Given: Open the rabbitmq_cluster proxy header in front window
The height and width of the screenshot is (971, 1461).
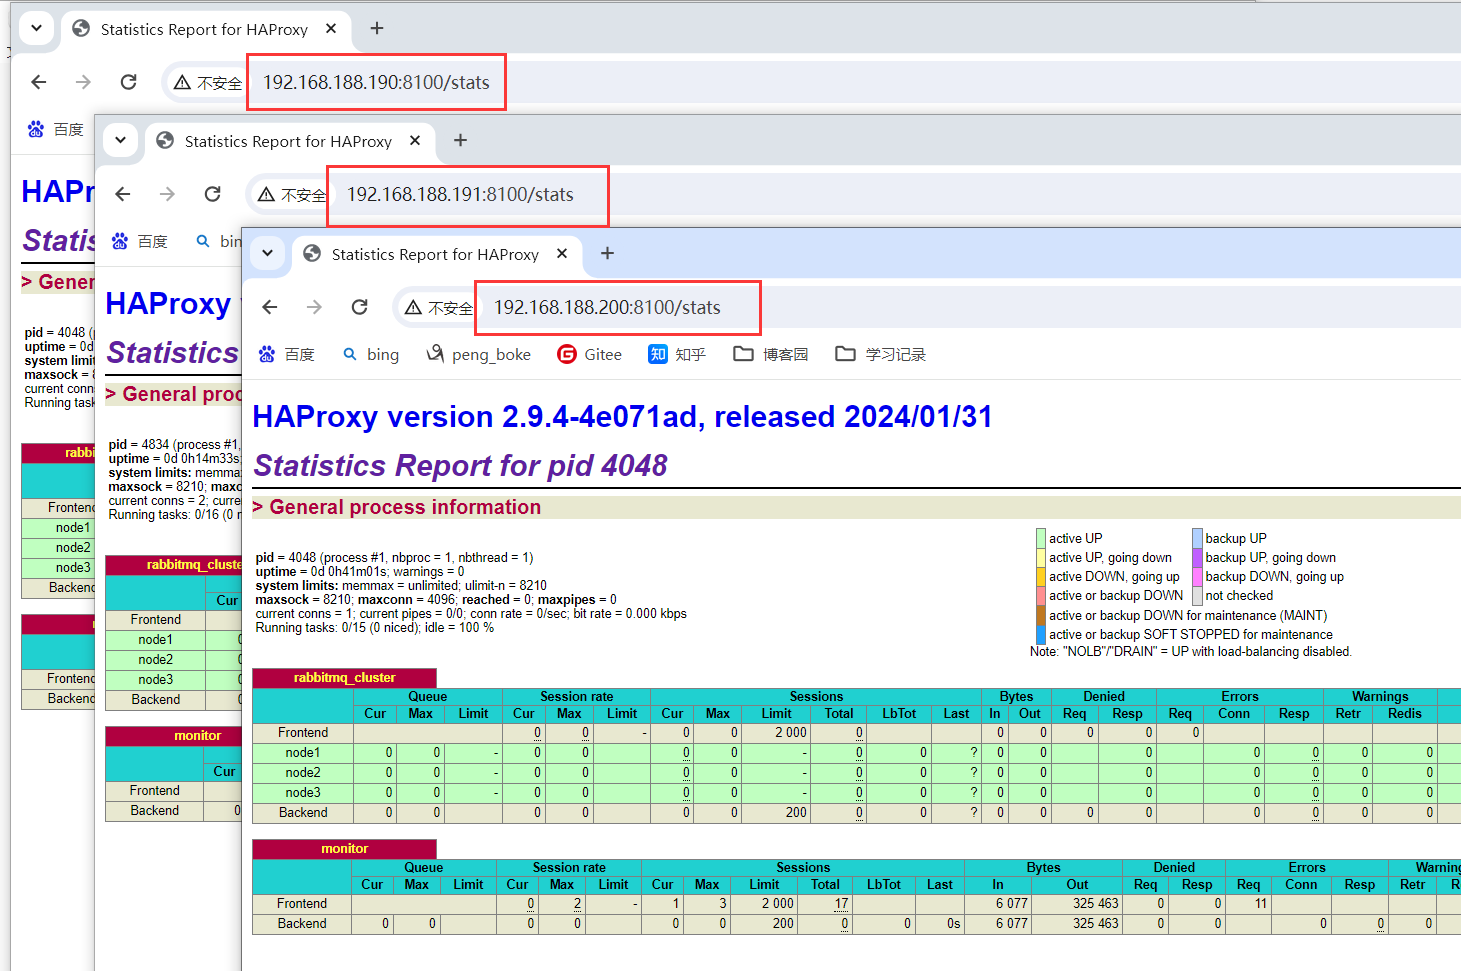Looking at the screenshot, I should tap(344, 677).
